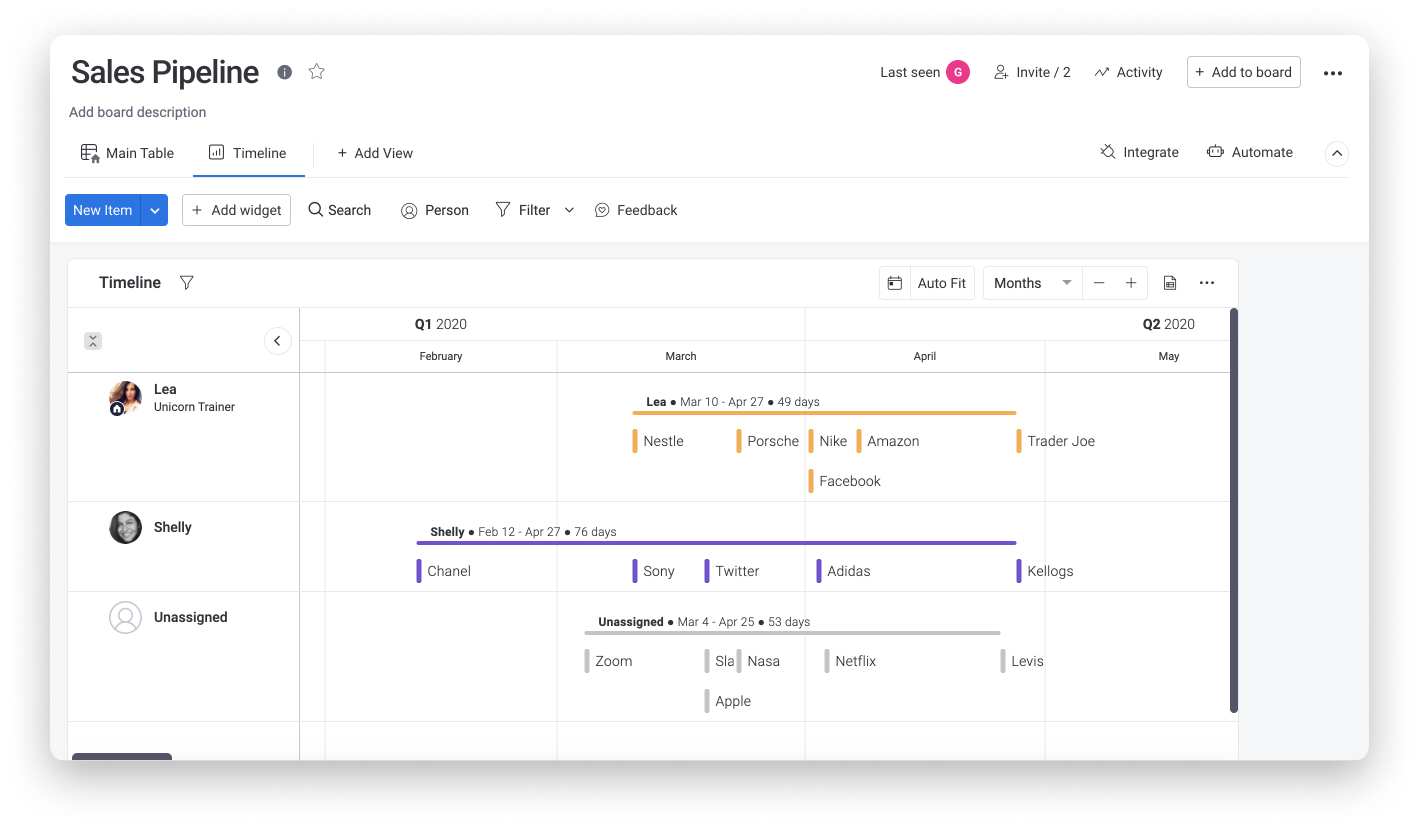The width and height of the screenshot is (1419, 826).
Task: Click the timeline vertical scrollbar
Action: (1234, 510)
